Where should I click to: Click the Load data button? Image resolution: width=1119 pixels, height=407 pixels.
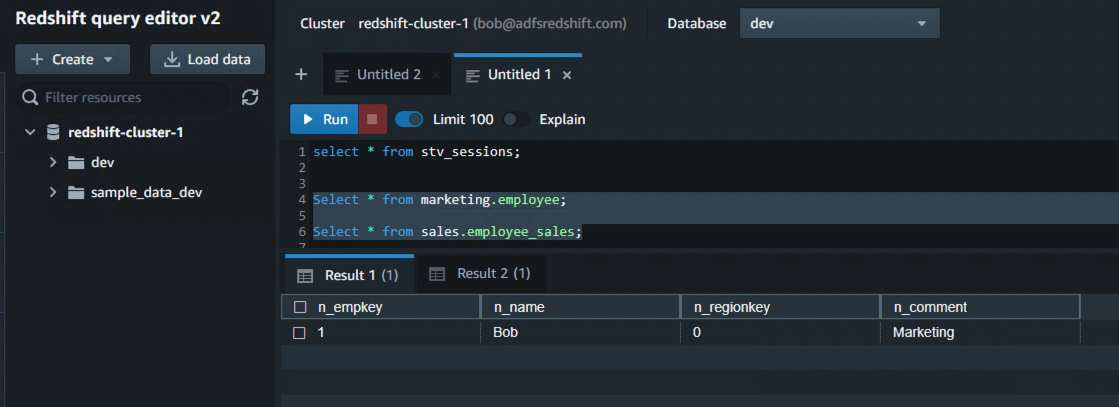click(x=207, y=59)
